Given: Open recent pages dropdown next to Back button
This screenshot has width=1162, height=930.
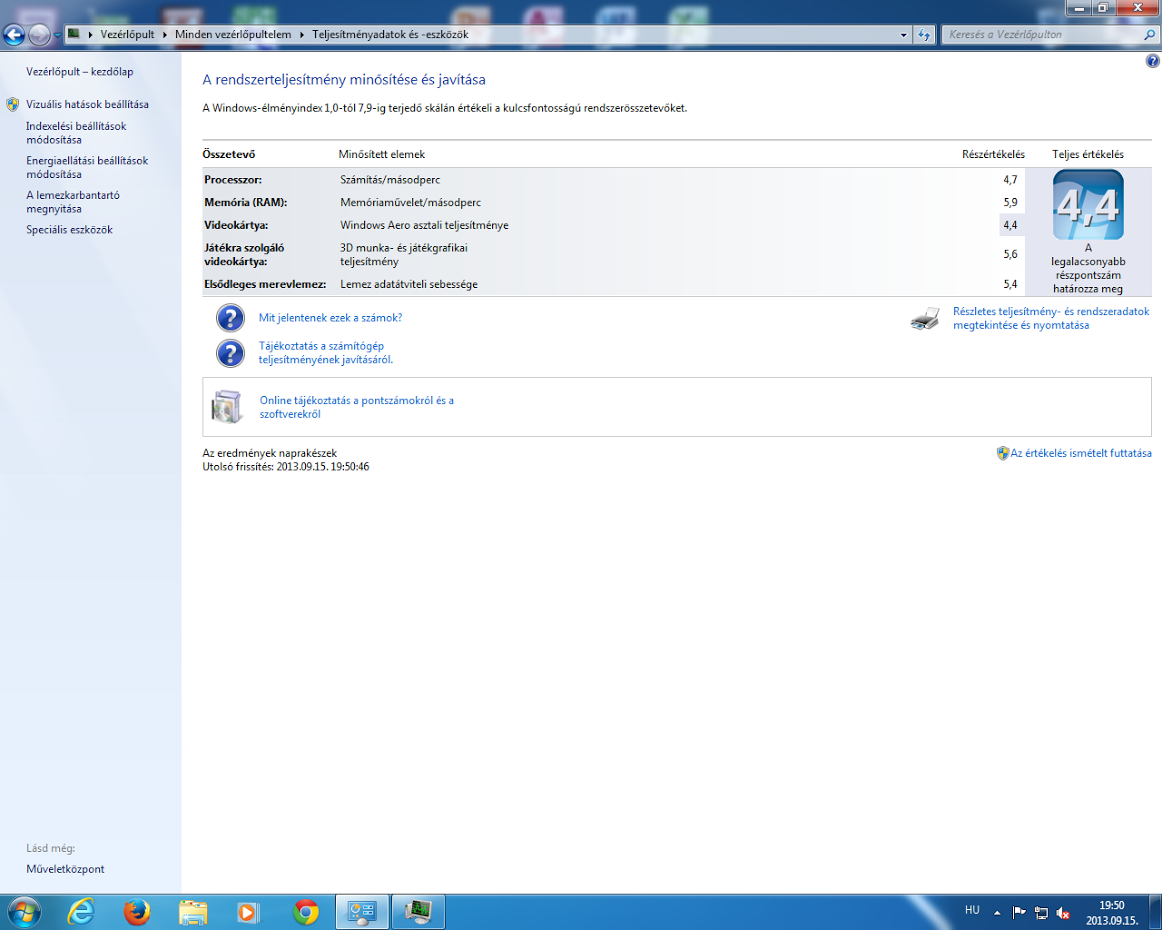Looking at the screenshot, I should click(57, 34).
